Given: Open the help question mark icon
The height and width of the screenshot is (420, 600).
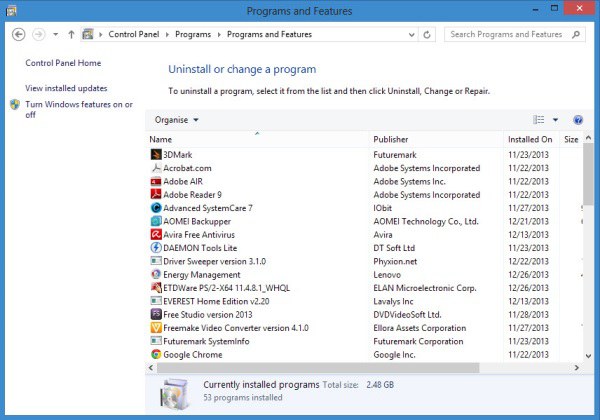Looking at the screenshot, I should coord(578,120).
